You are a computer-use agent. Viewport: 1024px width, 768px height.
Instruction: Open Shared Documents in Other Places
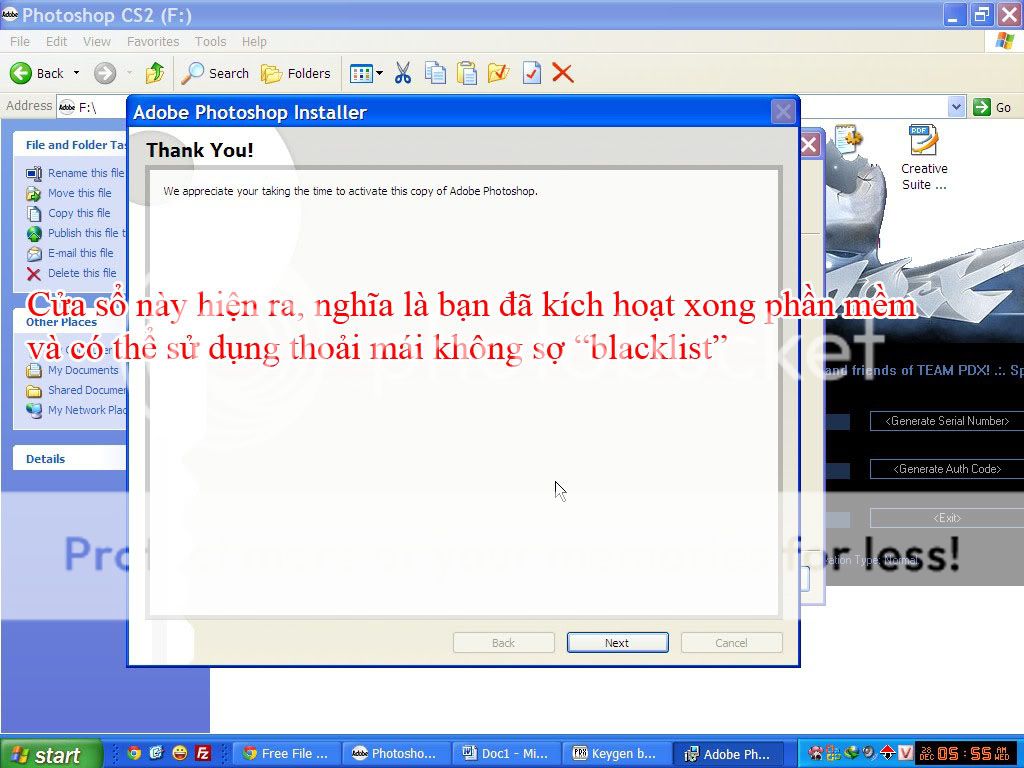76,391
